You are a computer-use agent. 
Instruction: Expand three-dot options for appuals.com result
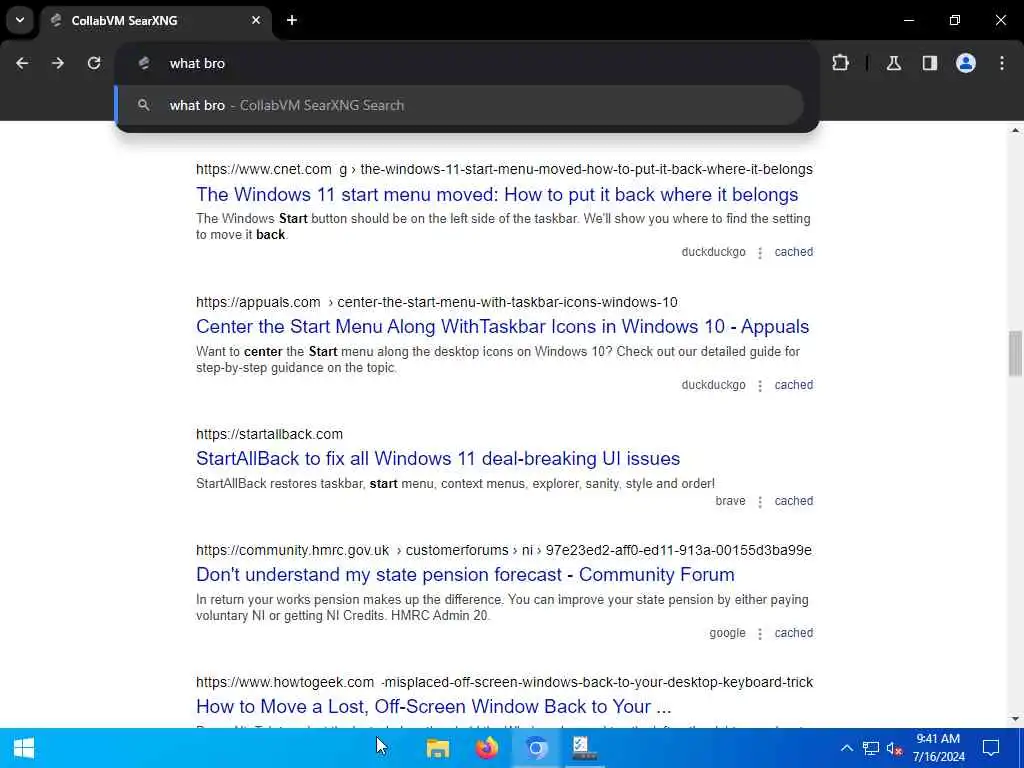click(760, 386)
